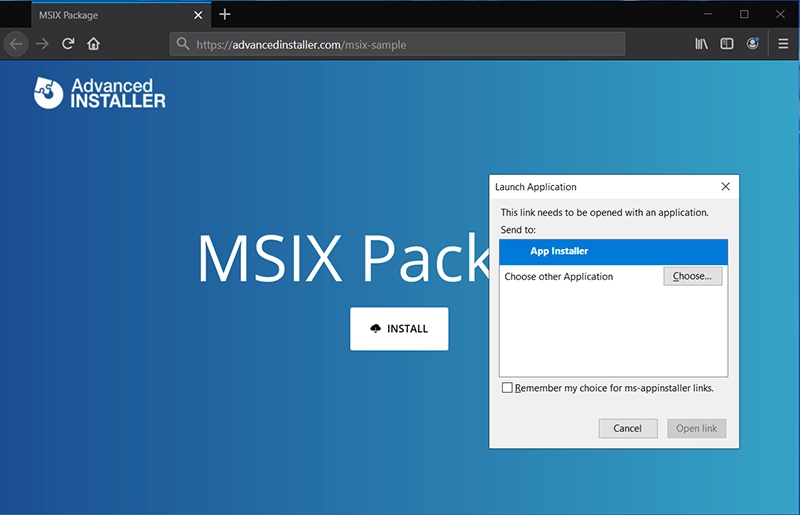800x515 pixels.
Task: Focus the URL address field
Action: click(397, 44)
